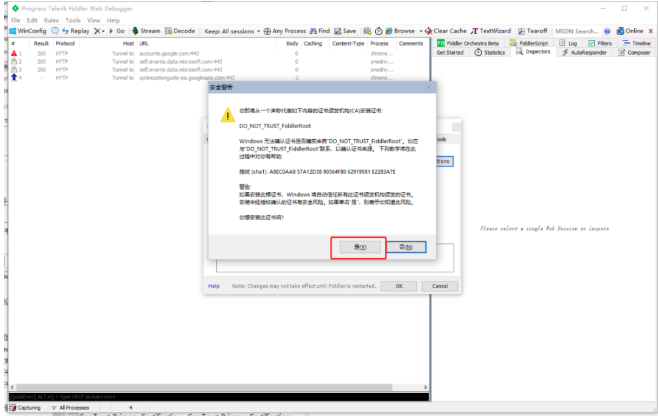
Task: Select the Any Process target picker
Action: pos(285,31)
